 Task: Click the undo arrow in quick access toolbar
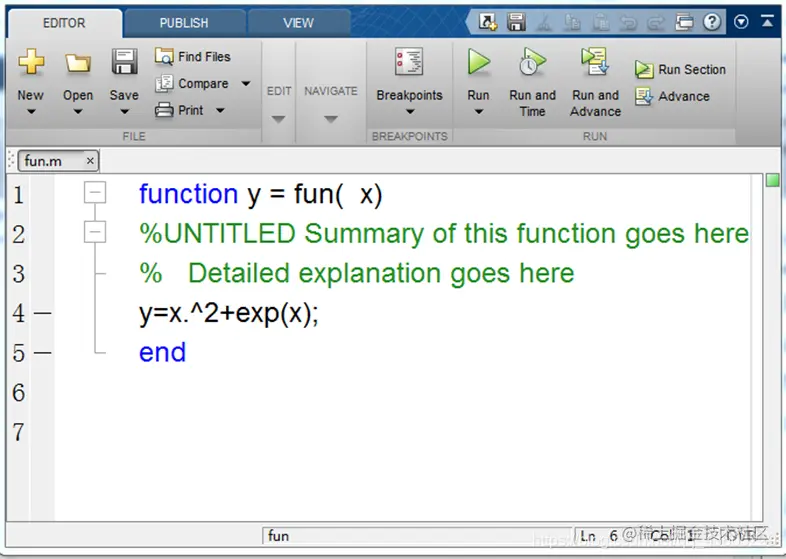tap(628, 23)
